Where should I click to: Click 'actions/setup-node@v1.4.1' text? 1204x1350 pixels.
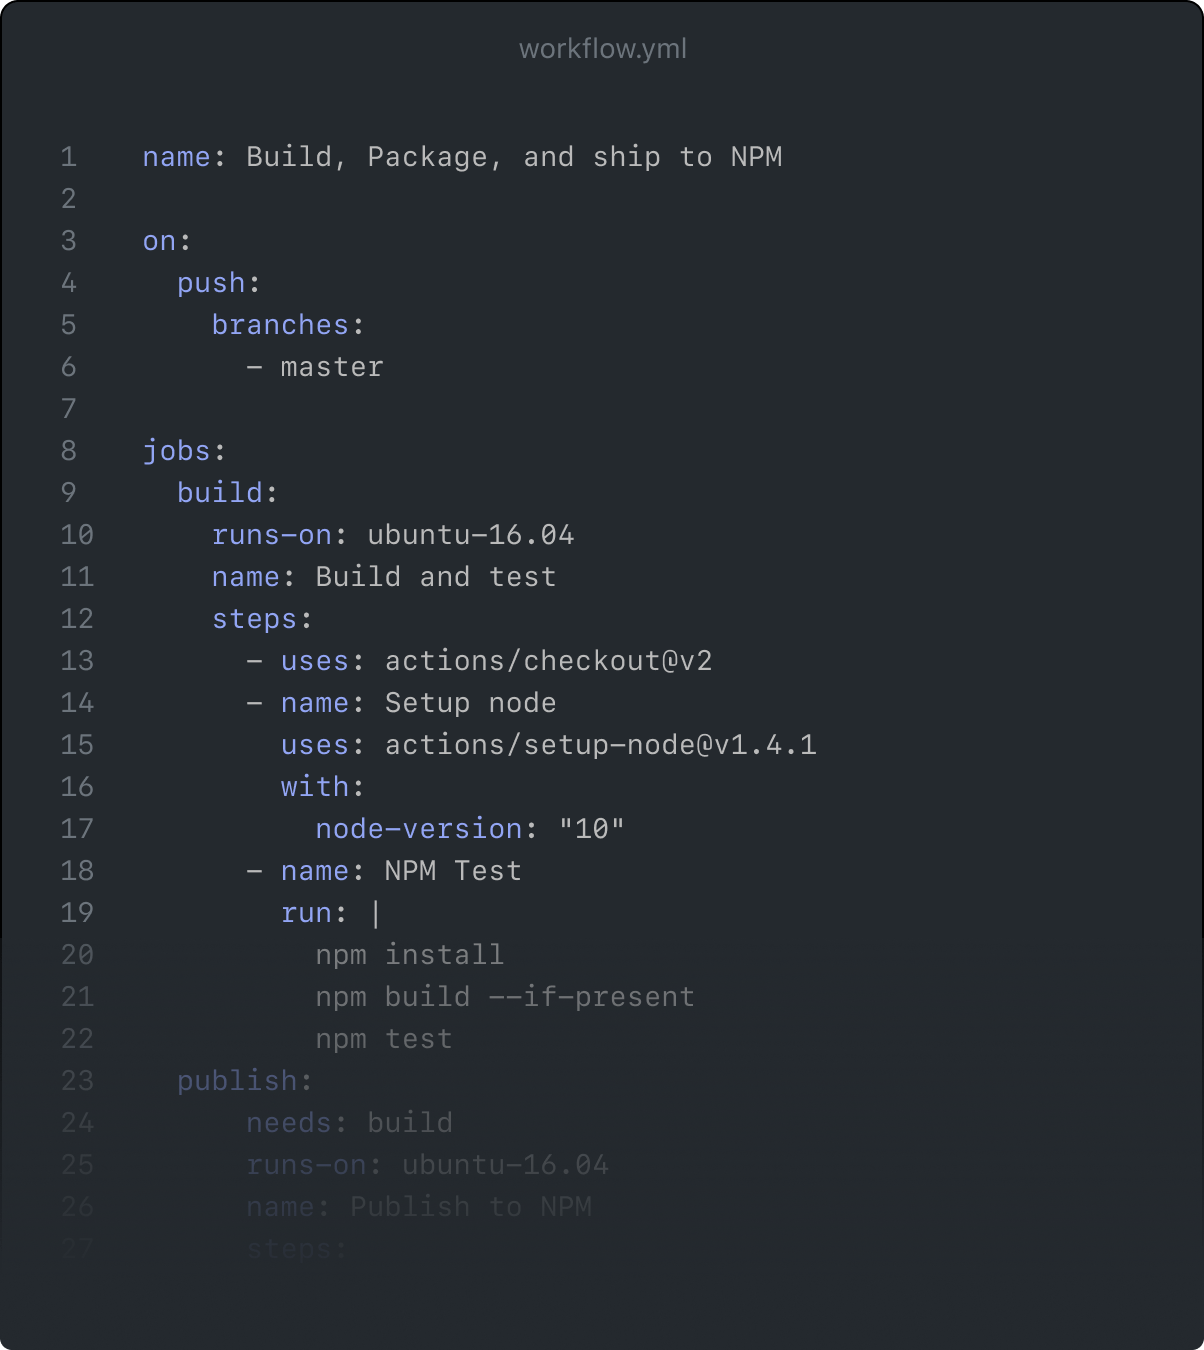click(x=600, y=745)
